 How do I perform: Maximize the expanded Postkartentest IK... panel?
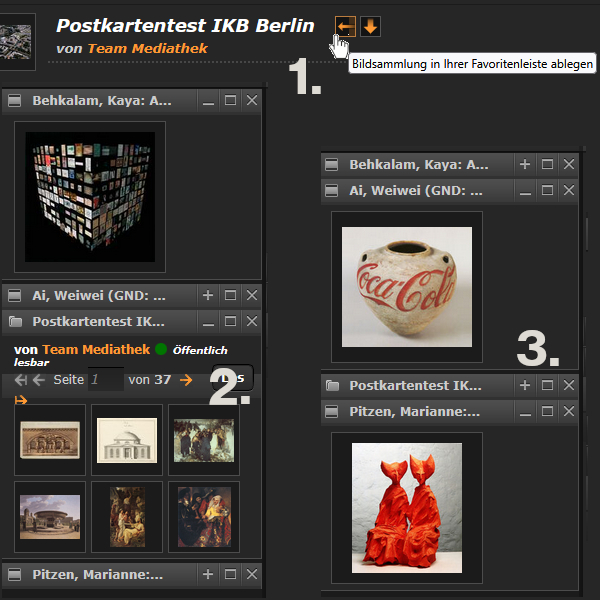(x=230, y=321)
